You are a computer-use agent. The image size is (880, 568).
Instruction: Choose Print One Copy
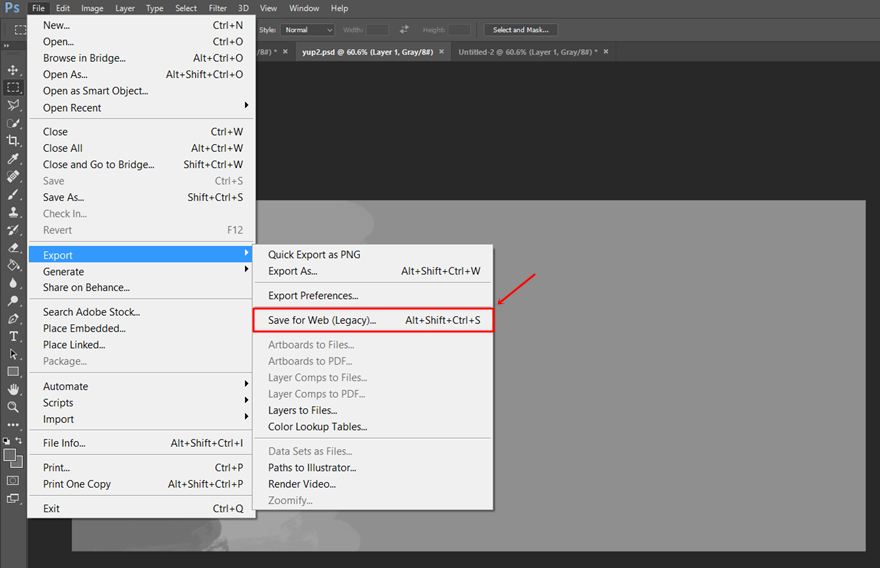(x=140, y=484)
